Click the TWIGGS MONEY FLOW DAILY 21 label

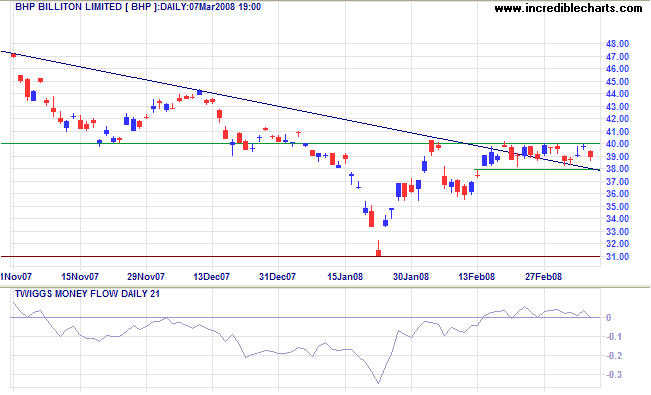(87, 294)
